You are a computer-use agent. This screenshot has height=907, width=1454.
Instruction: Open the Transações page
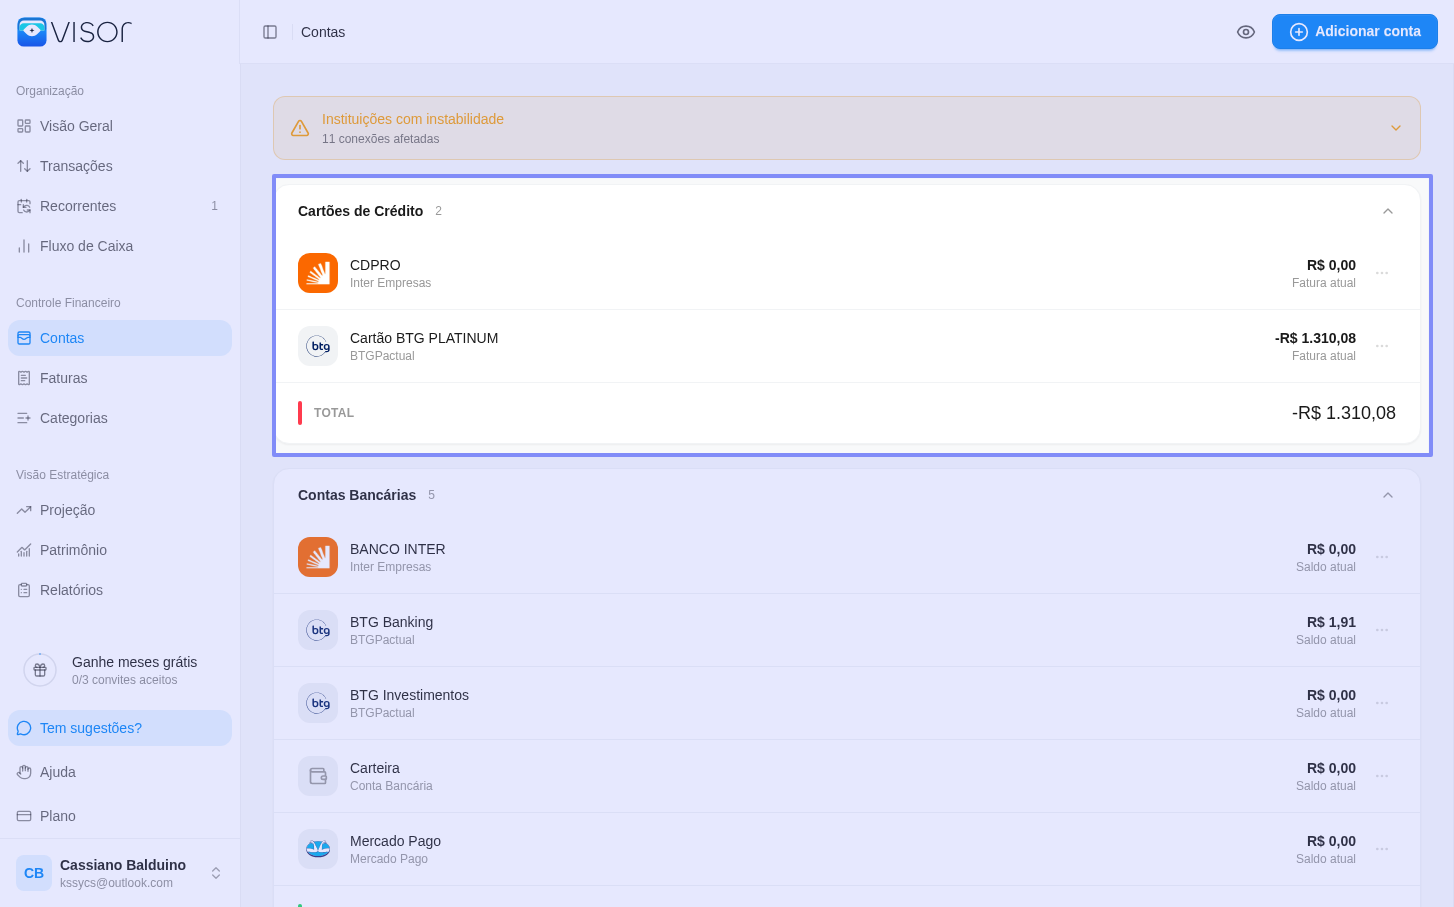click(x=76, y=166)
